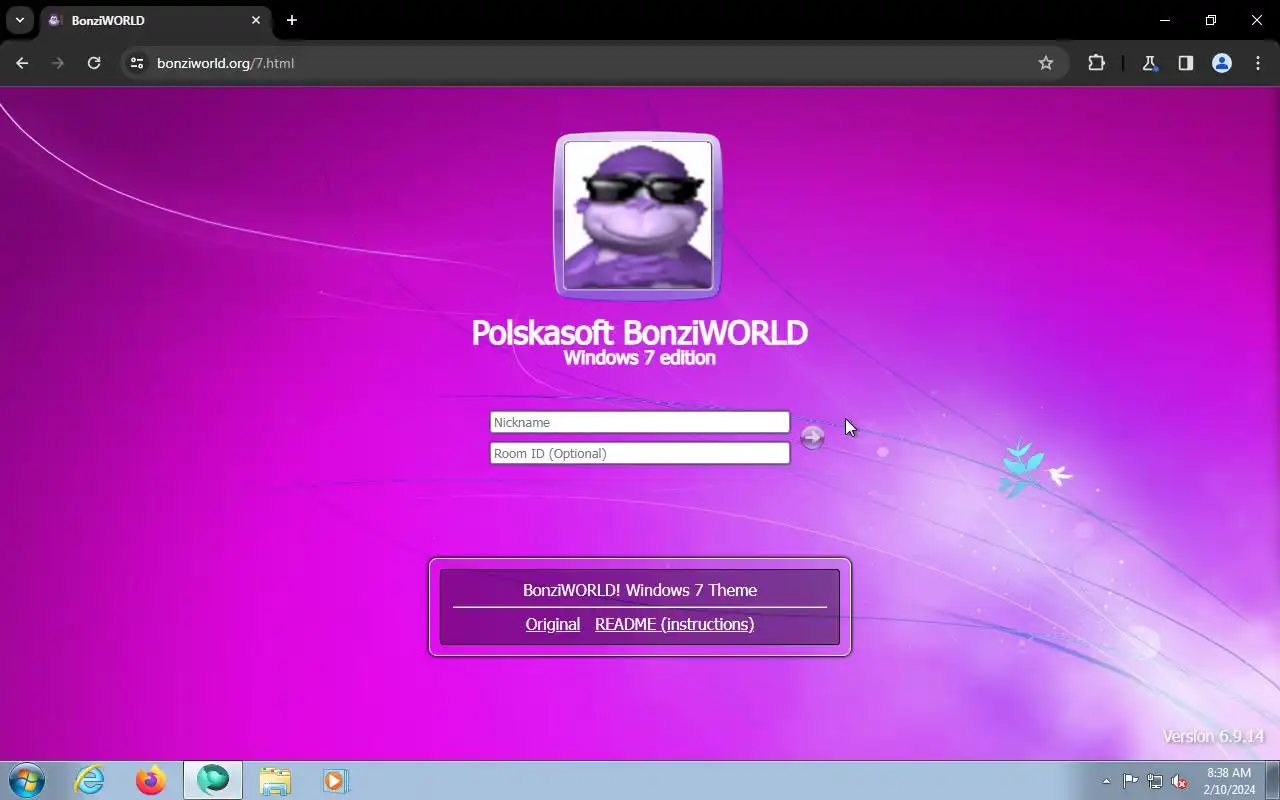Click the Nickname input field
Viewport: 1280px width, 800px height.
point(639,422)
